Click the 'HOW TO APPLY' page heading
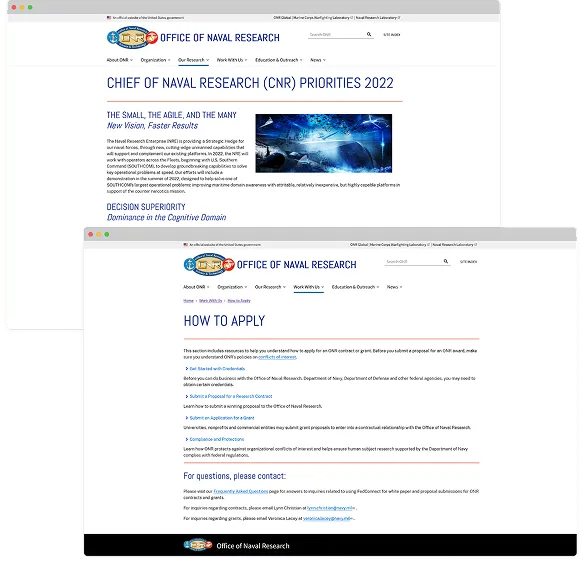The width and height of the screenshot is (584, 564). pos(224,321)
